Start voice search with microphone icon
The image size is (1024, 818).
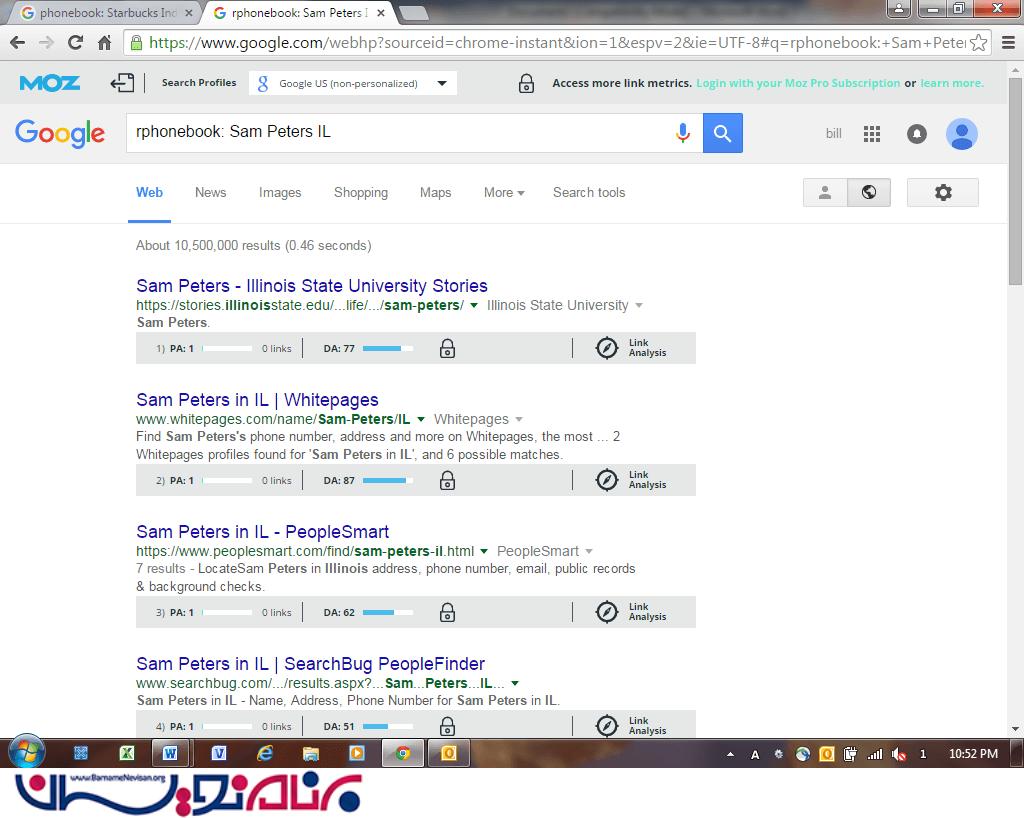coord(683,133)
